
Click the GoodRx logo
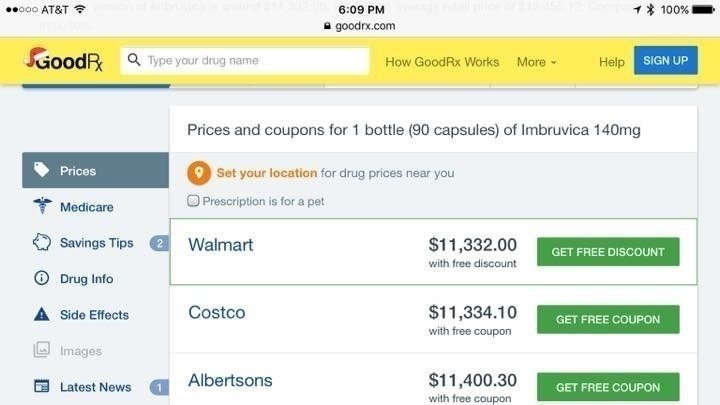62,61
